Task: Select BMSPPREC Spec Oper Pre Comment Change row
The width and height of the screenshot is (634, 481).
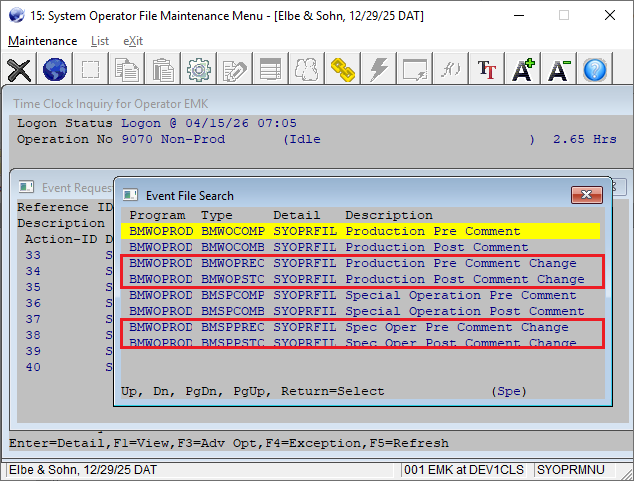Action: pyautogui.click(x=361, y=327)
